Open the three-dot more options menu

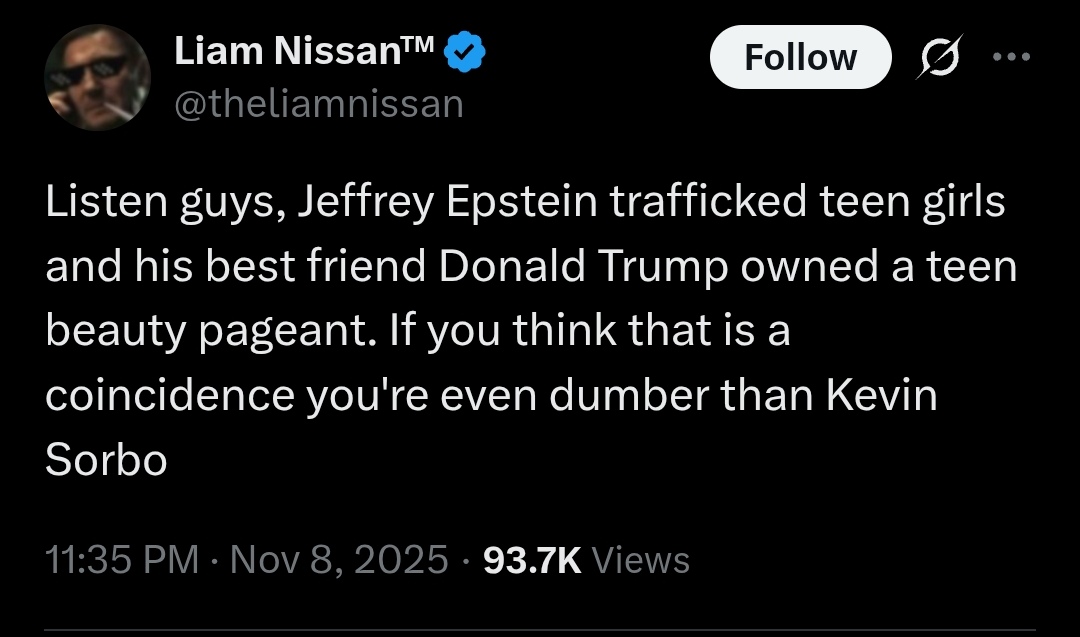coord(1010,57)
